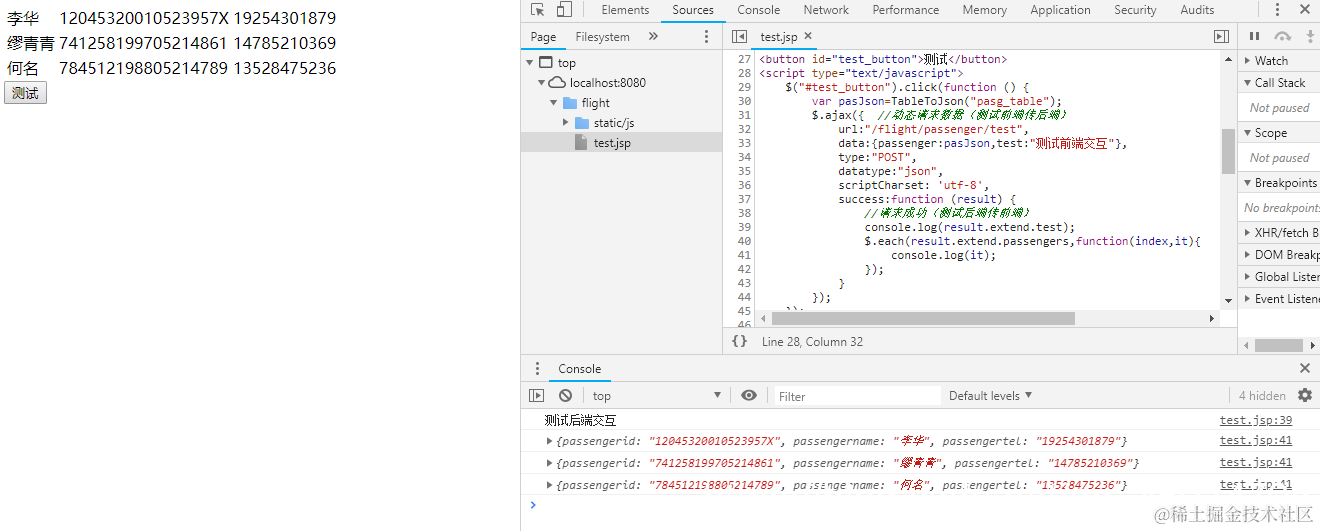The width and height of the screenshot is (1320, 531).
Task: Click the editor horizontal scrollbar
Action: point(922,318)
